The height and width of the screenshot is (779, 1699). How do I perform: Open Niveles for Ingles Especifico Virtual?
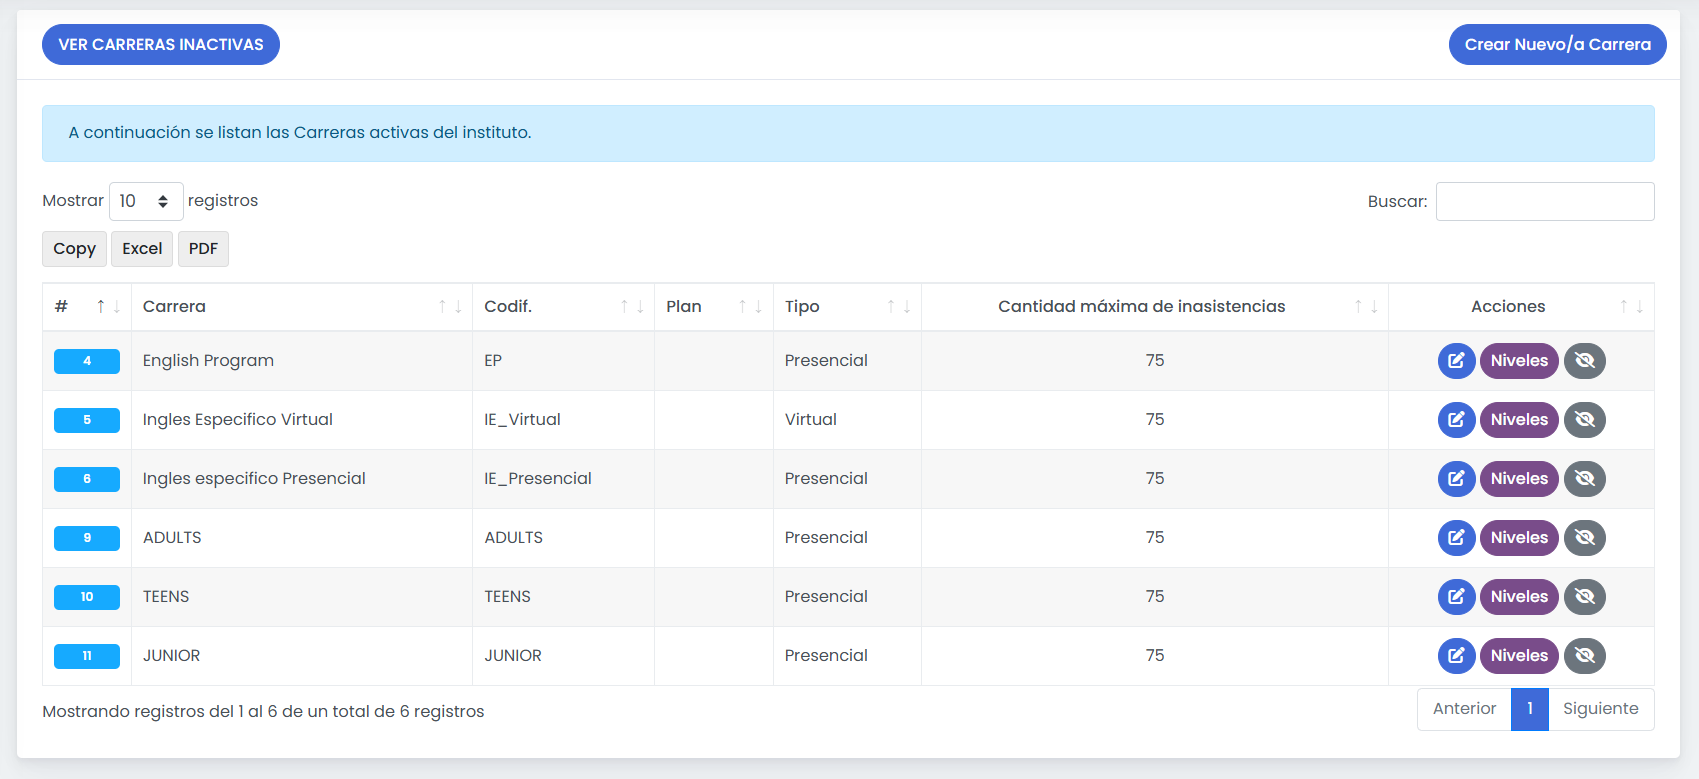click(1519, 420)
